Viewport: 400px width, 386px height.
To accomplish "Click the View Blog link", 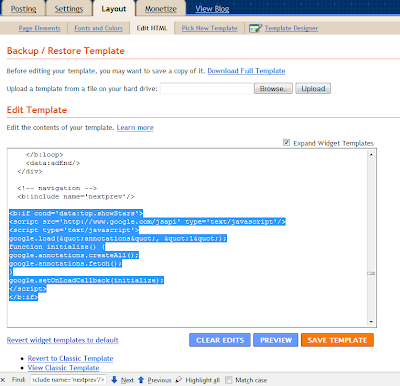I will pyautogui.click(x=212, y=9).
